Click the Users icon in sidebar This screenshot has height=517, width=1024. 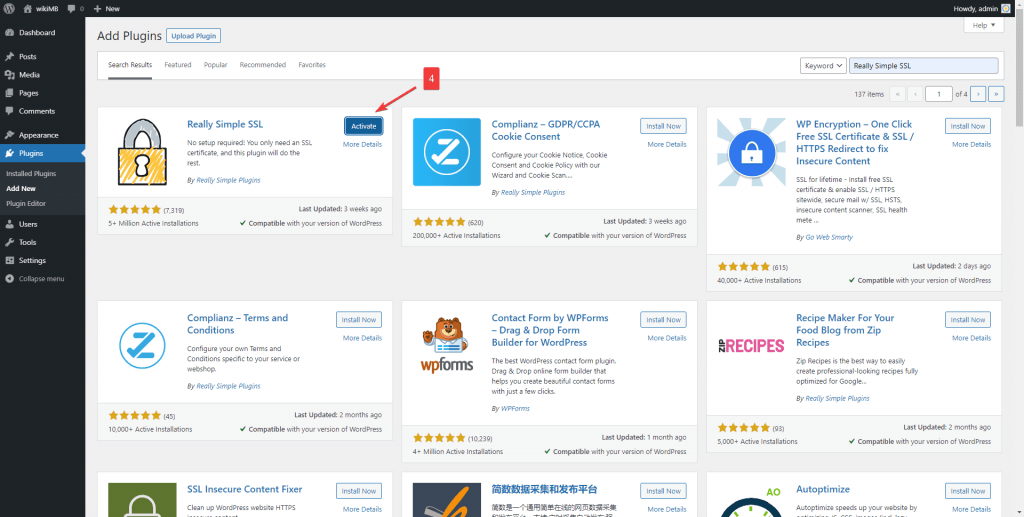click(x=9, y=224)
